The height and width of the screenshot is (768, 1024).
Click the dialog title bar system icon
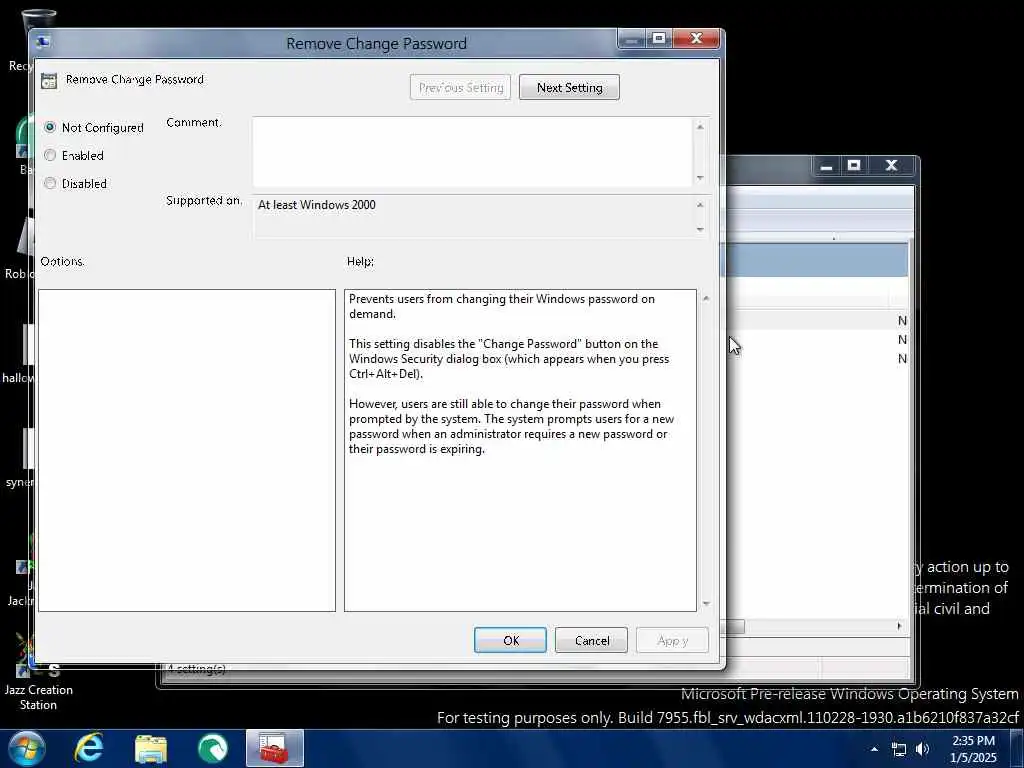pos(43,42)
